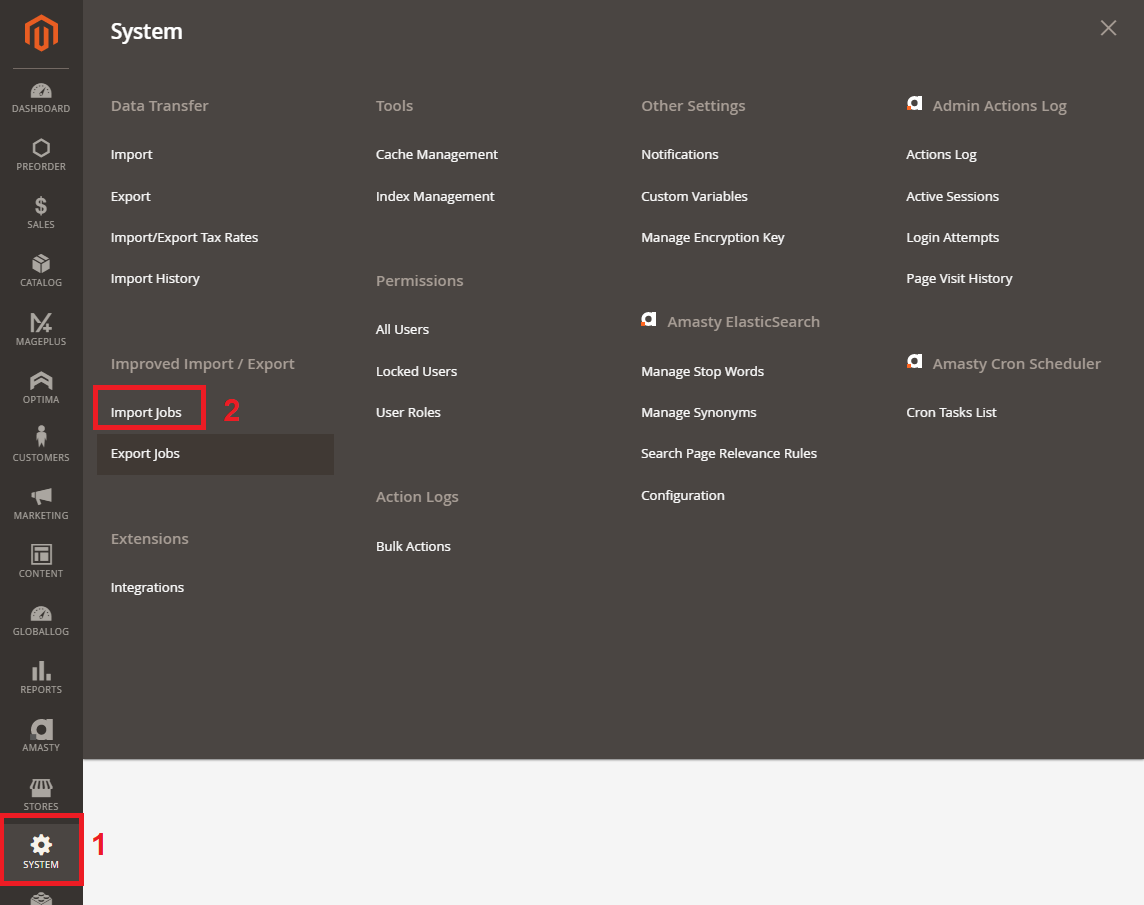Open the Sales dollar icon menu

coord(41,213)
